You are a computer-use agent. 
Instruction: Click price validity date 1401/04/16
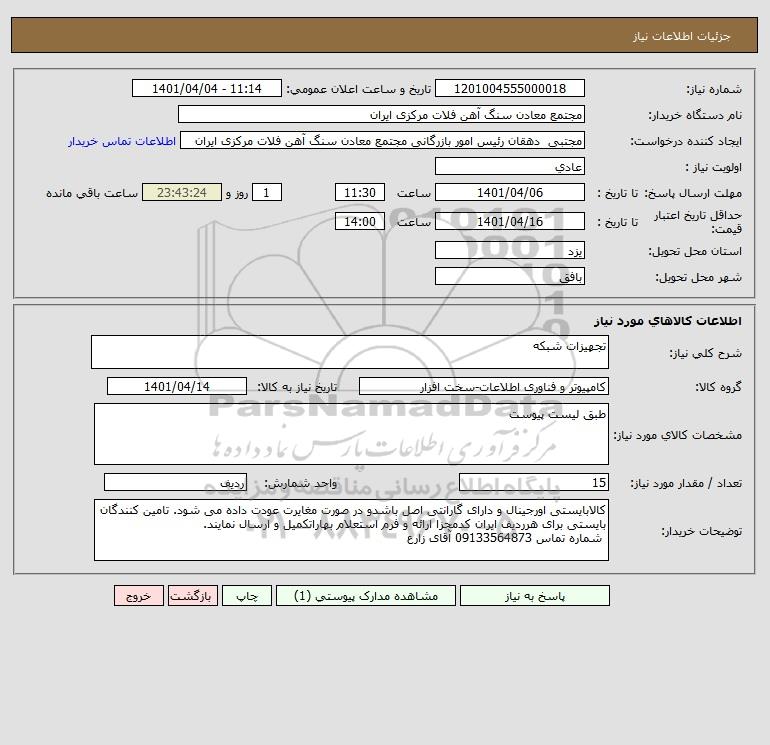point(510,221)
